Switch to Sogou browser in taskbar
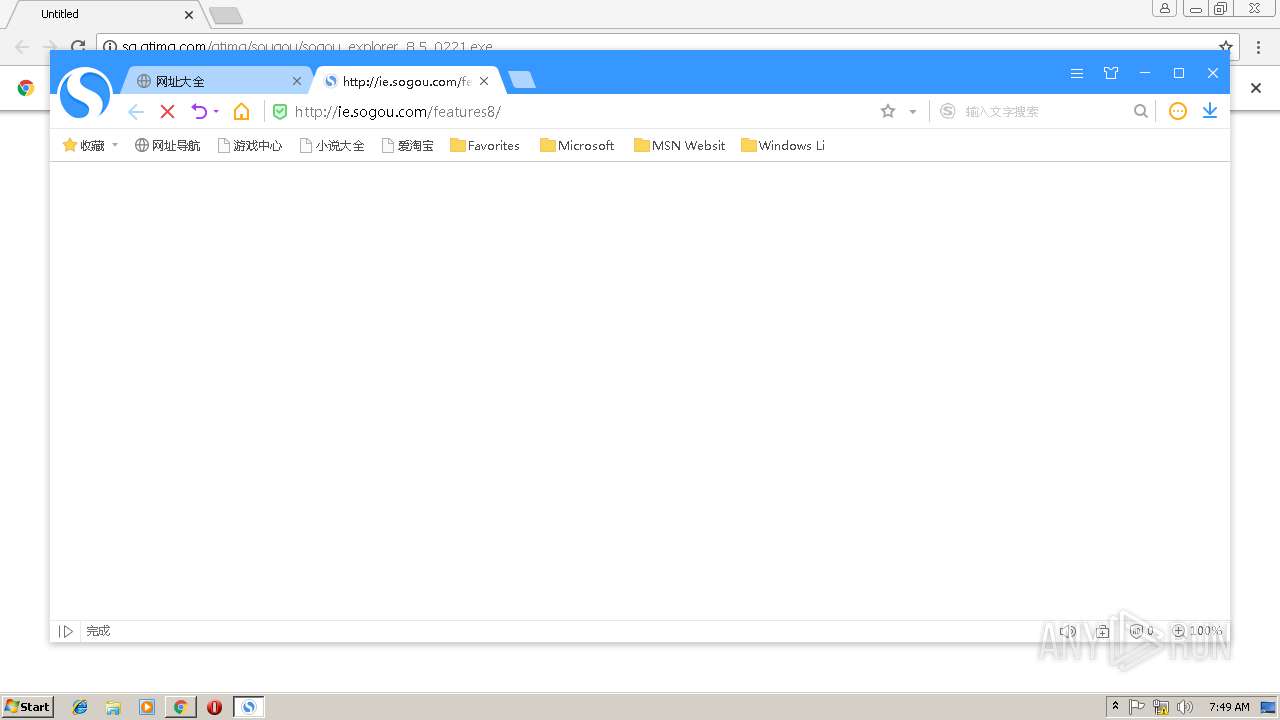 (249, 707)
